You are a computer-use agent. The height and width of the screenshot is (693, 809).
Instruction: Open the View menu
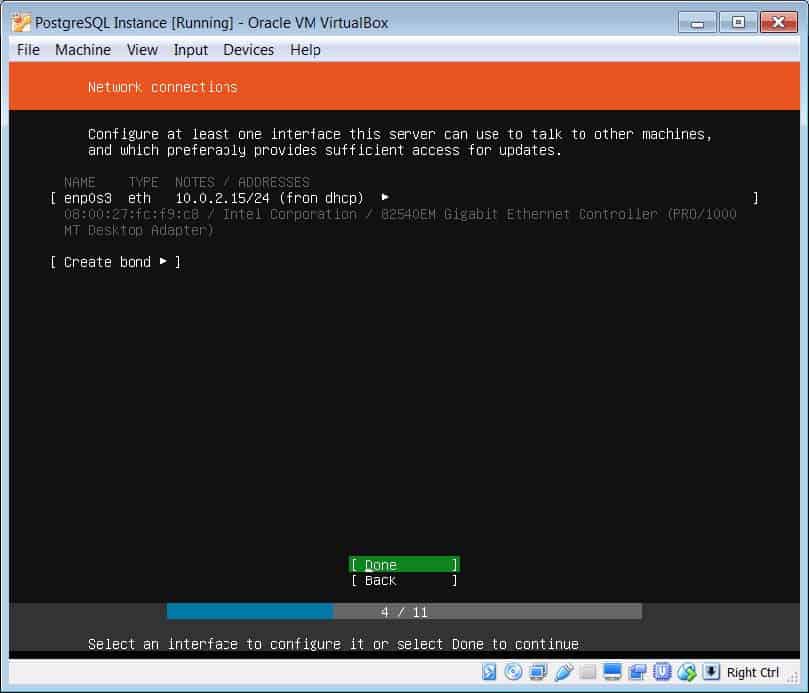click(142, 50)
